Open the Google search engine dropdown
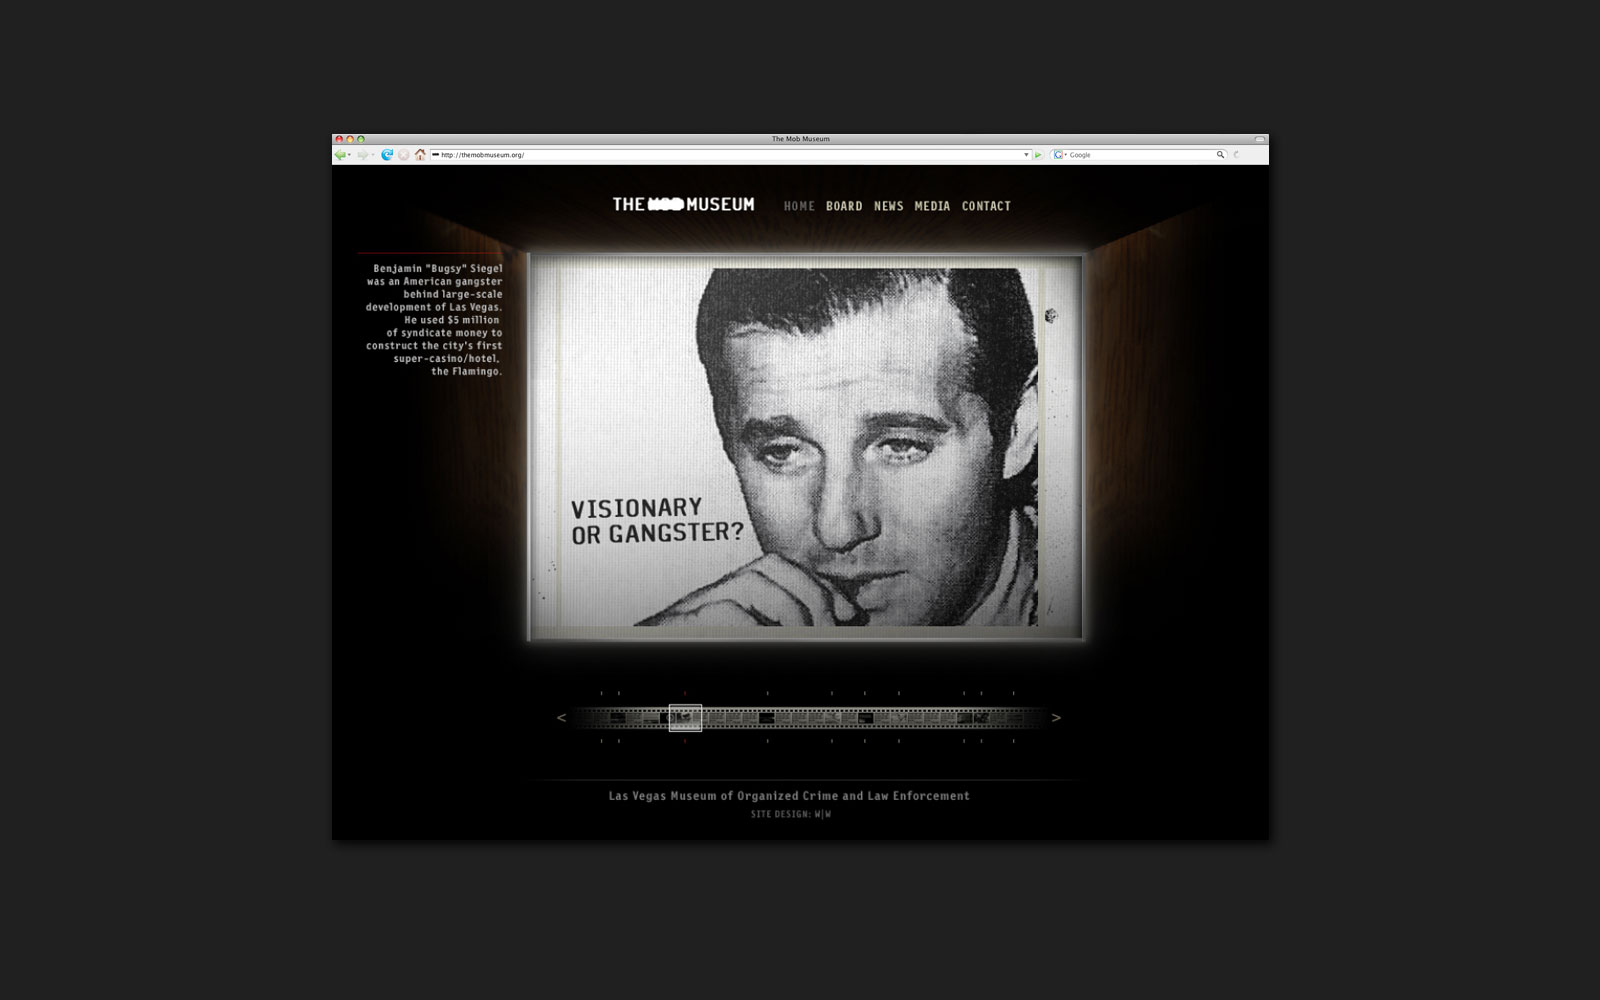 1060,155
